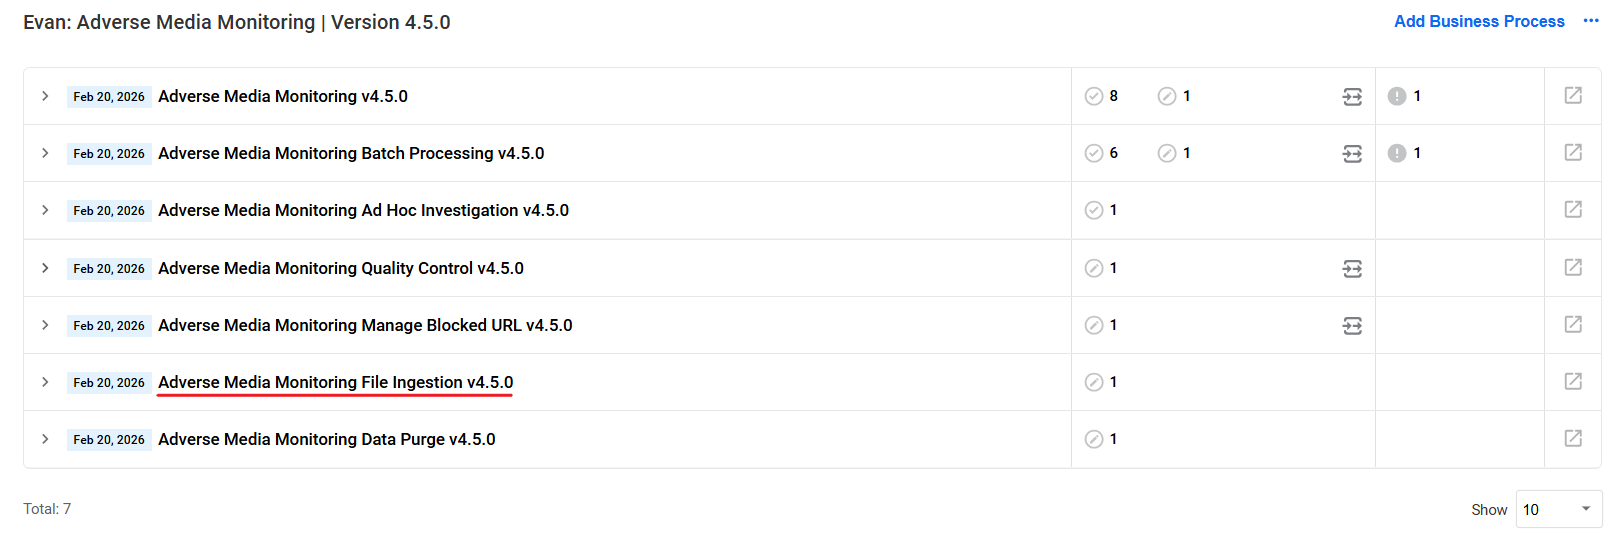Open the three-dot more options menu
The height and width of the screenshot is (536, 1624).
point(1591,21)
